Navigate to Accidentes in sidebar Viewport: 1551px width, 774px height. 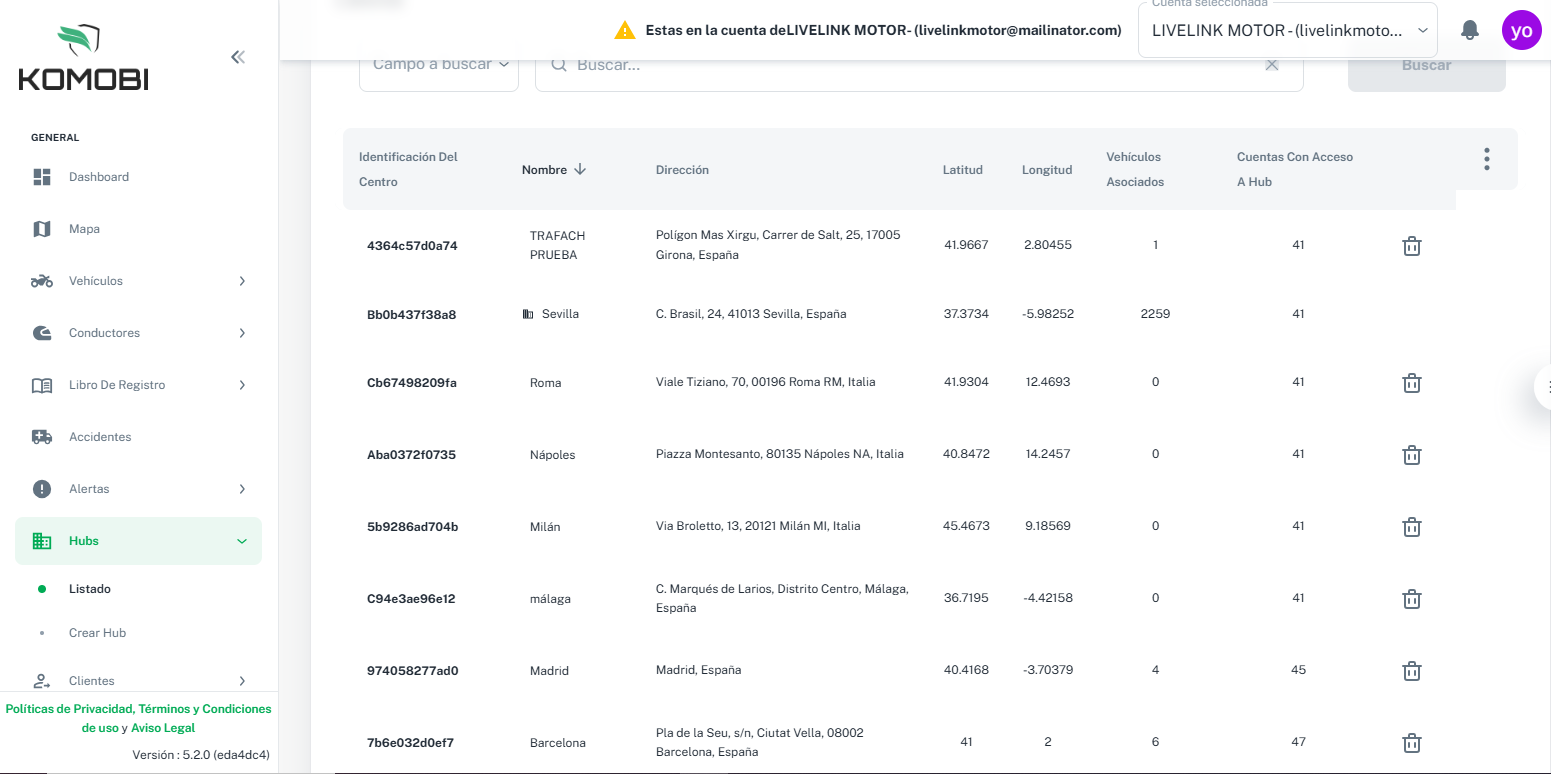(x=99, y=437)
